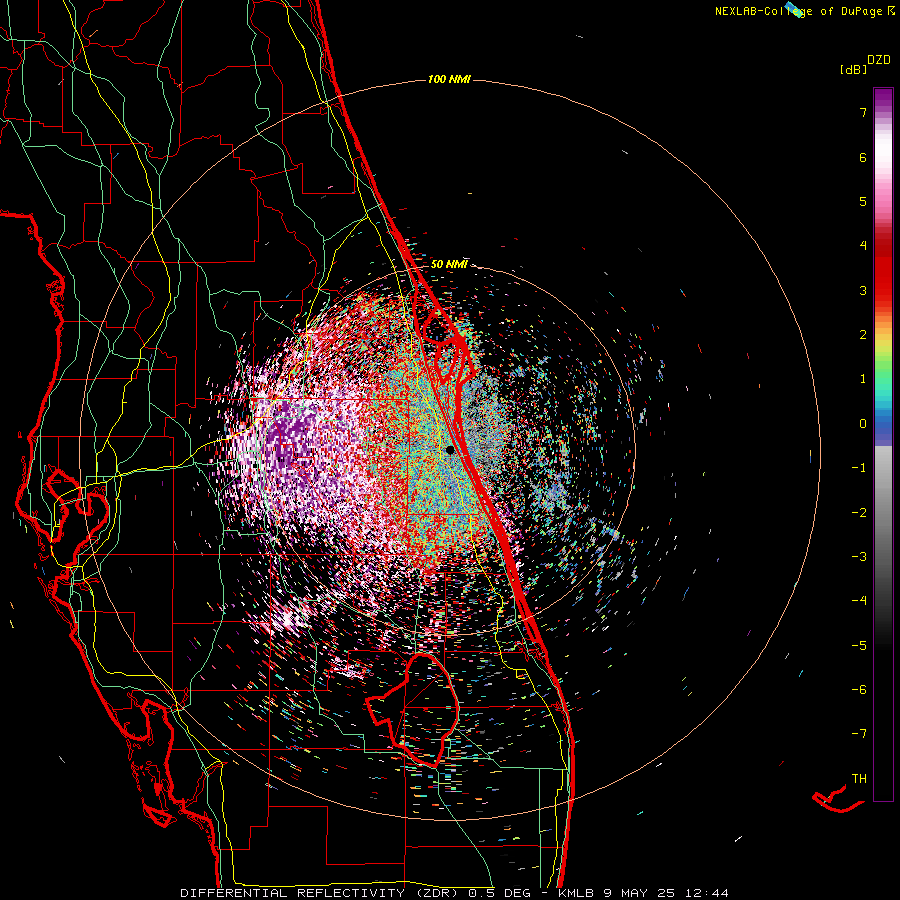Click the -4 dB tick label on the scale
The width and height of the screenshot is (900, 900).
click(859, 601)
